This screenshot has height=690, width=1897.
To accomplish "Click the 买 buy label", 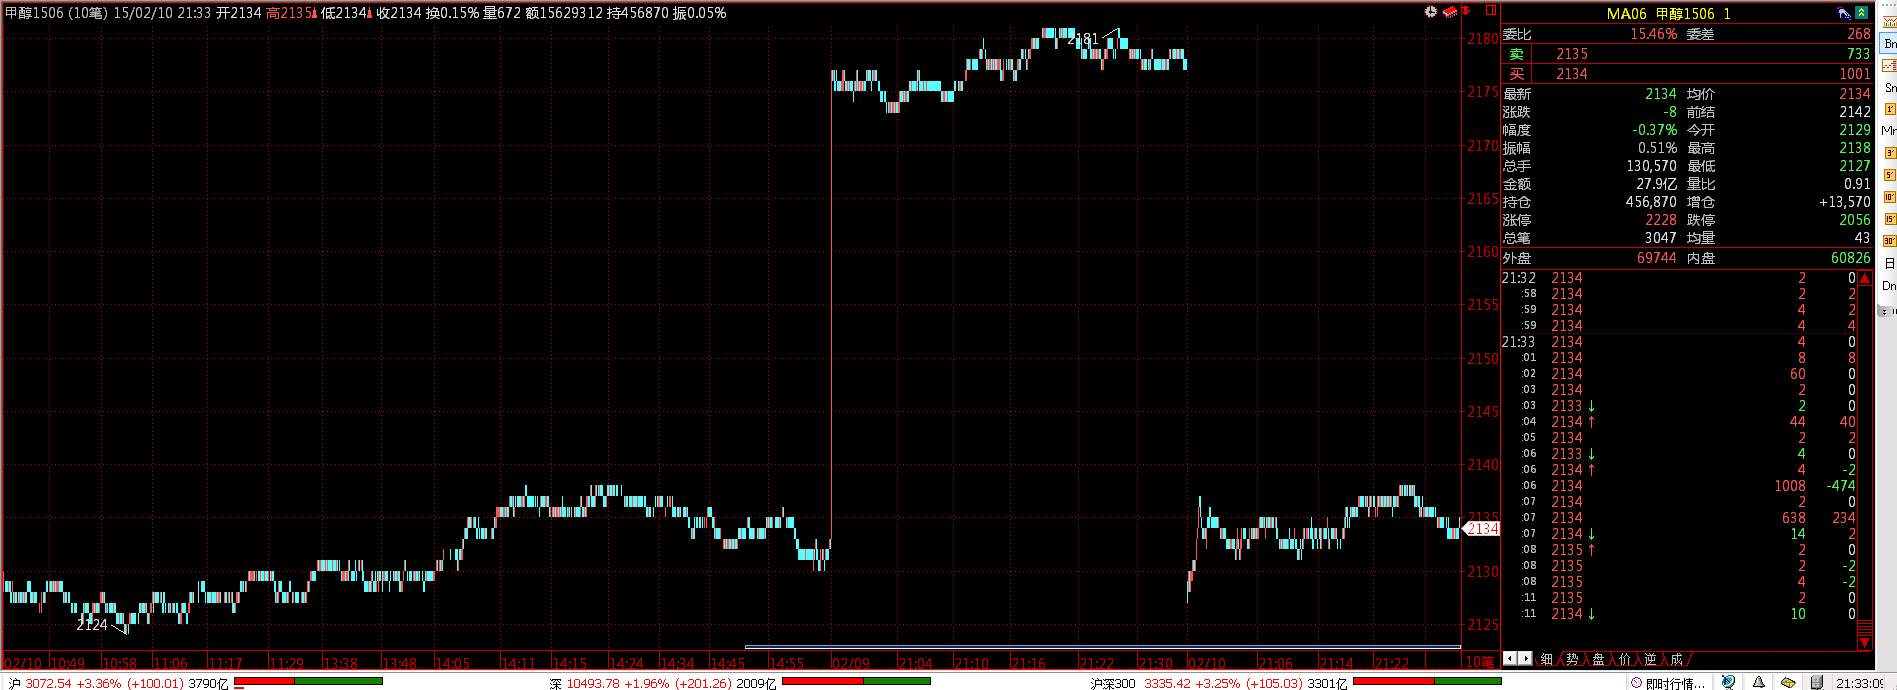I will click(1517, 74).
